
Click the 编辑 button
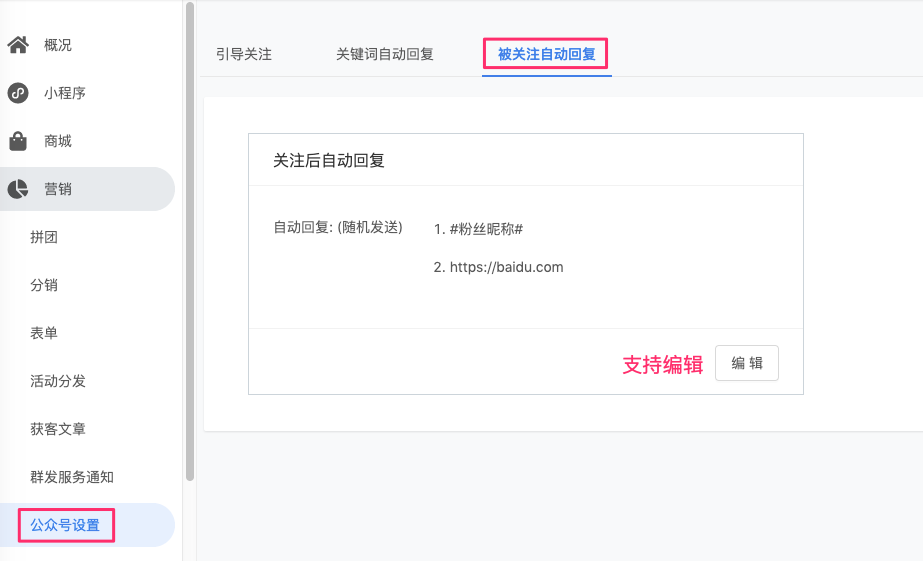point(746,363)
